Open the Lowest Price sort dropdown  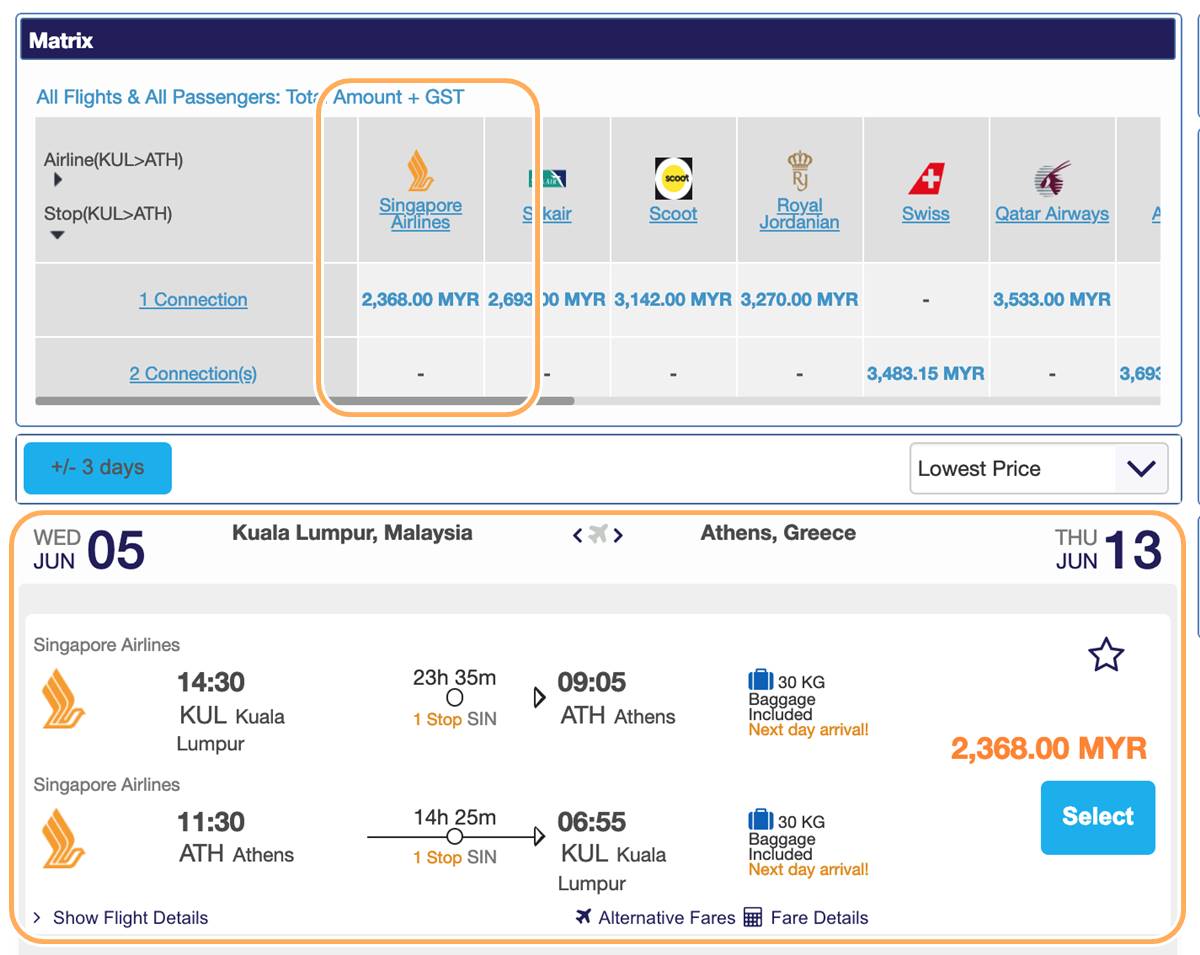[x=1039, y=468]
